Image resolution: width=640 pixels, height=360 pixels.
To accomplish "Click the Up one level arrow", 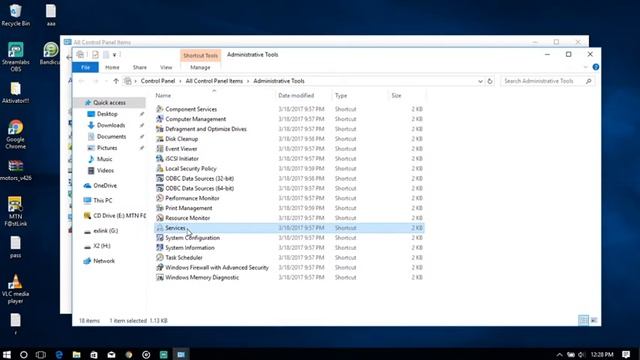I will tap(116, 81).
